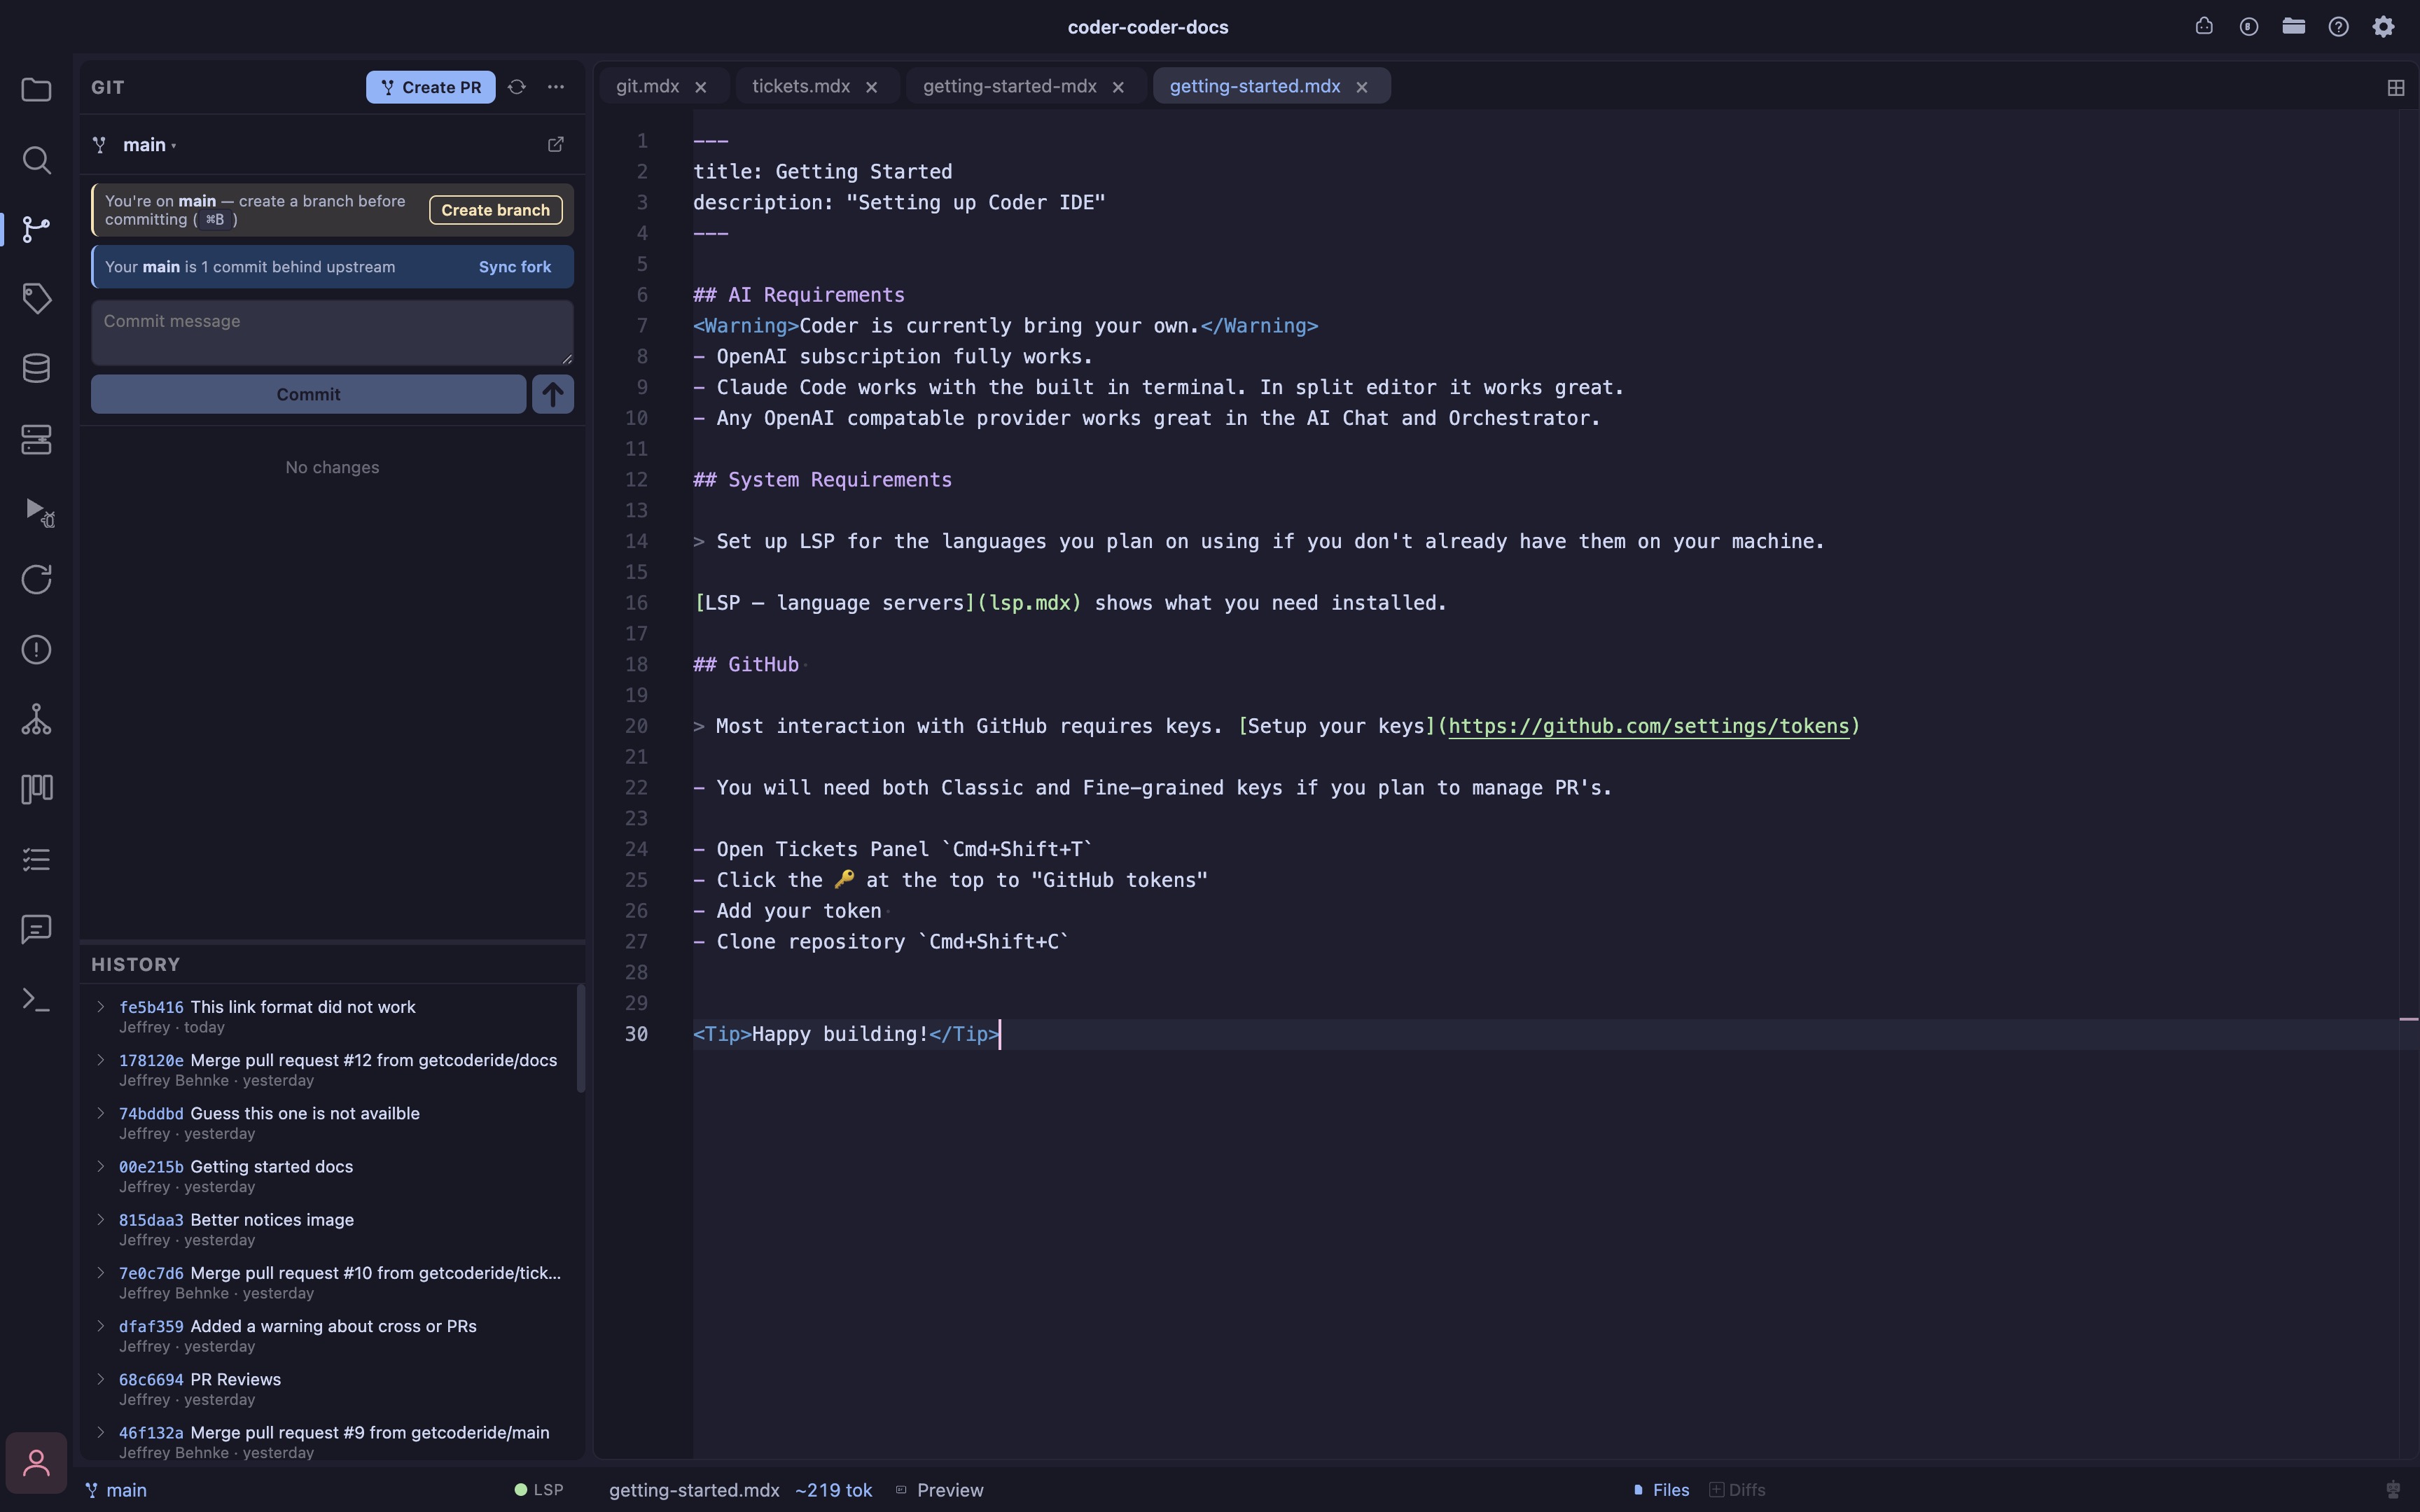This screenshot has height=1512, width=2420.
Task: Switch to Diffs view in status bar
Action: click(1737, 1490)
